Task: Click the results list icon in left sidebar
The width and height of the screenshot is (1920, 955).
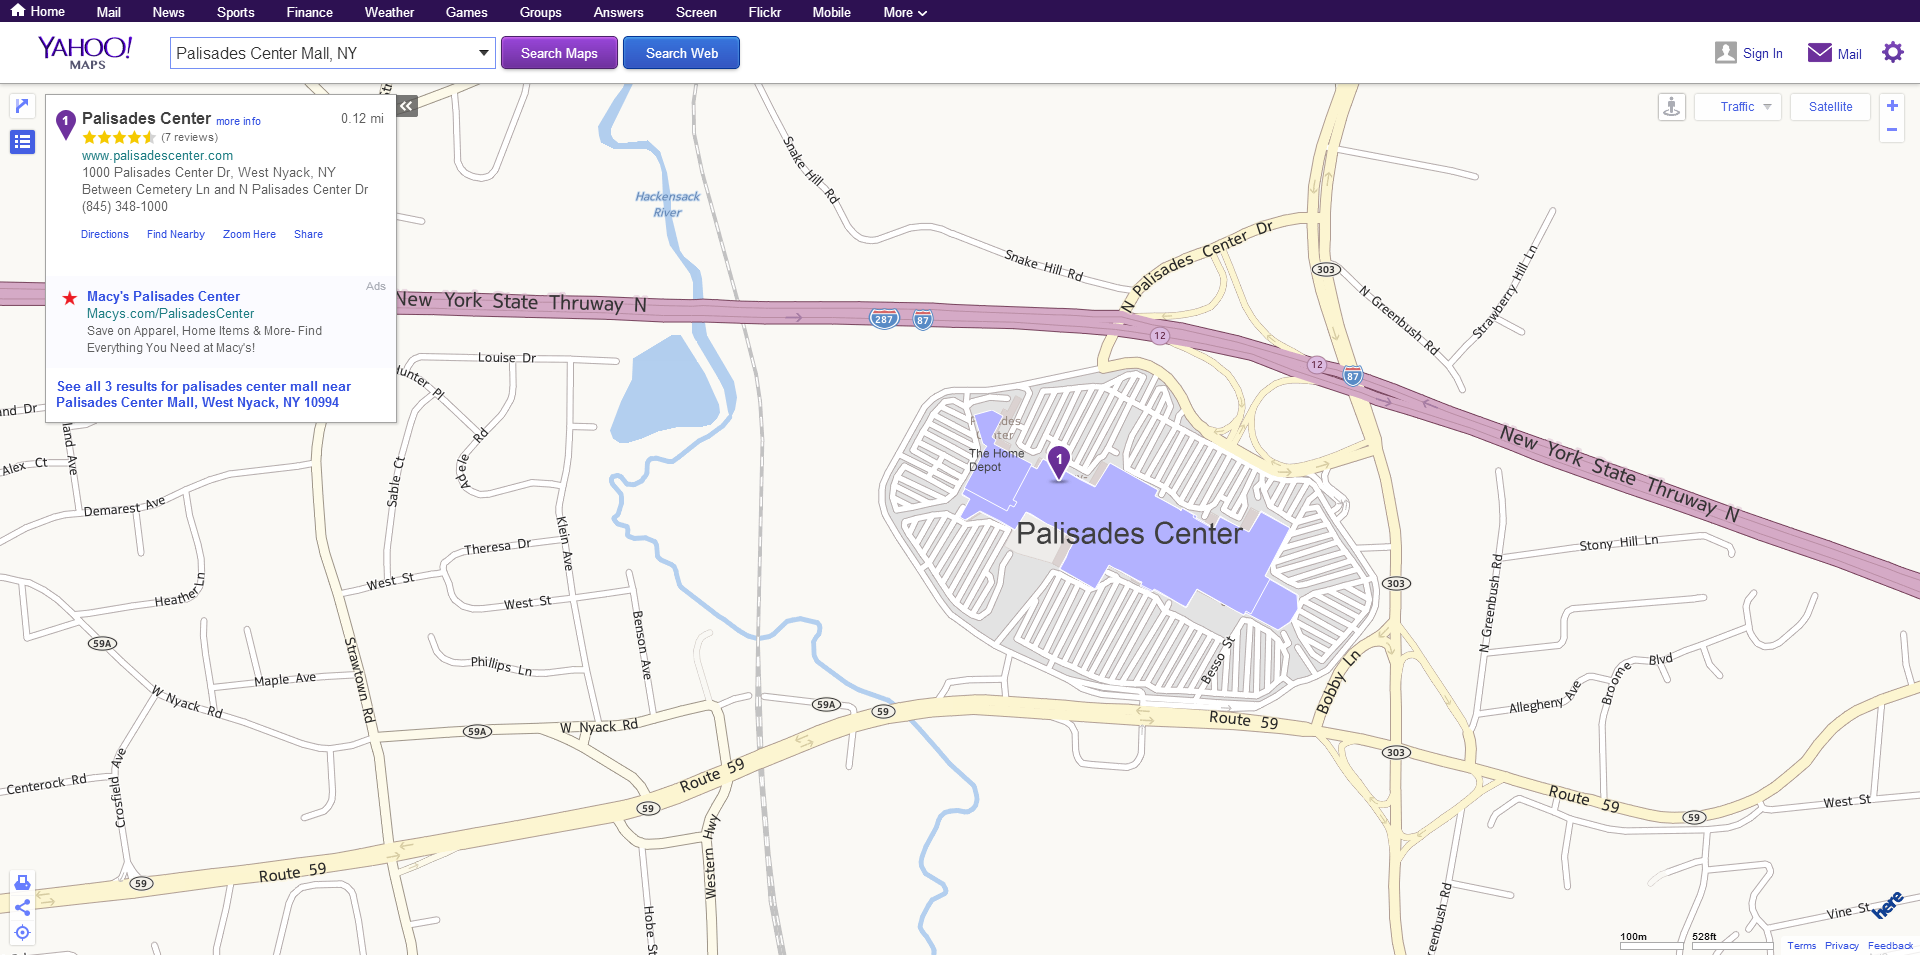Action: (22, 142)
